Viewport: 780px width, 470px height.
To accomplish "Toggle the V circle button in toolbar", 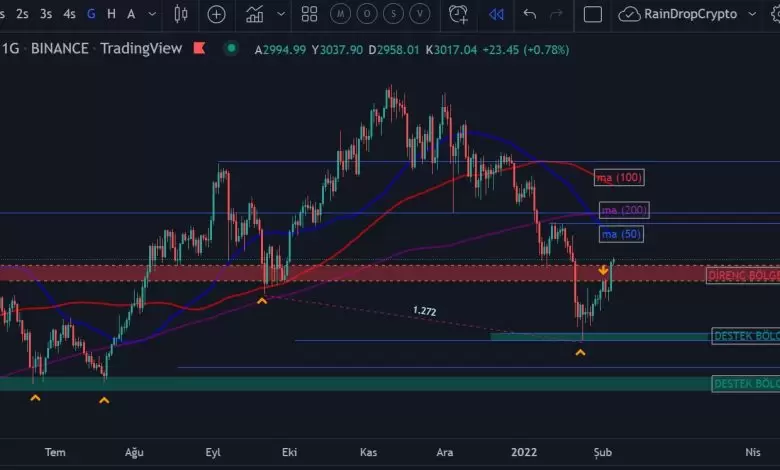I will (x=421, y=14).
